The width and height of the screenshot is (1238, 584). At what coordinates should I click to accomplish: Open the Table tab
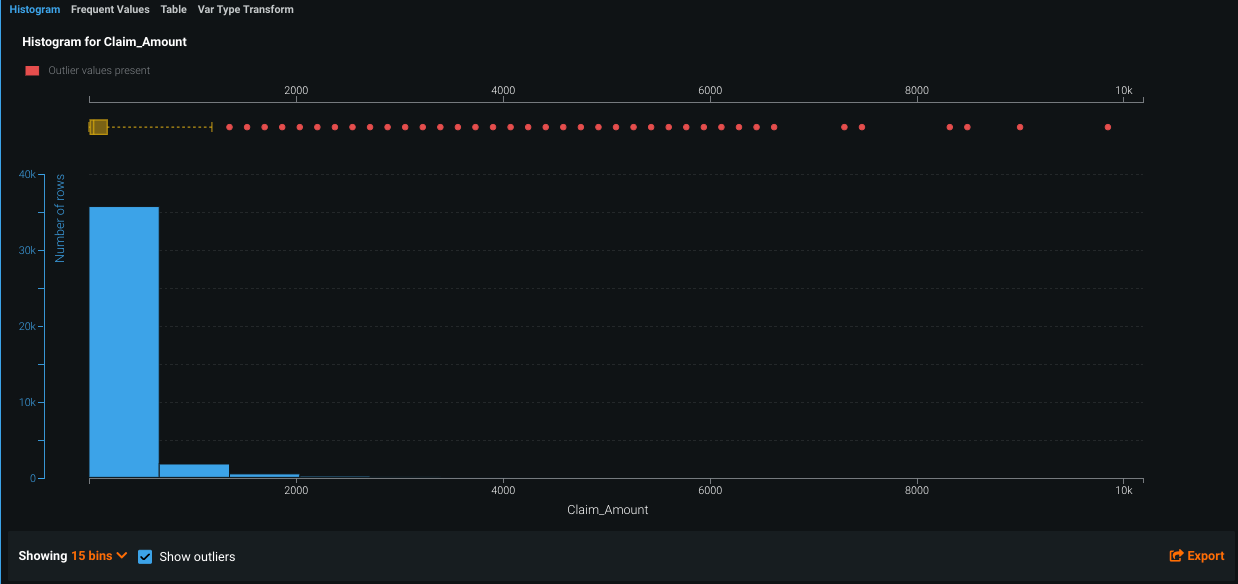173,9
